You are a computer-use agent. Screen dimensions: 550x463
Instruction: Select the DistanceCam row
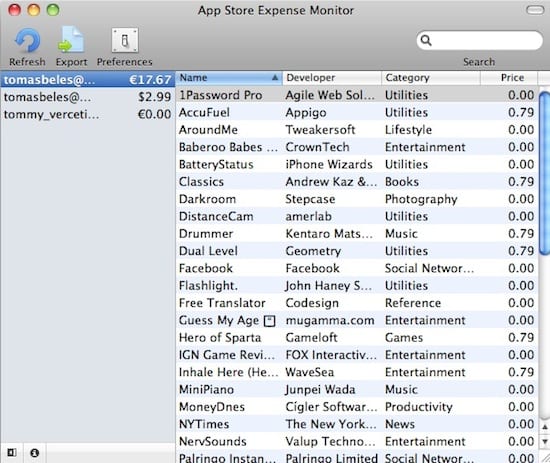tap(357, 216)
